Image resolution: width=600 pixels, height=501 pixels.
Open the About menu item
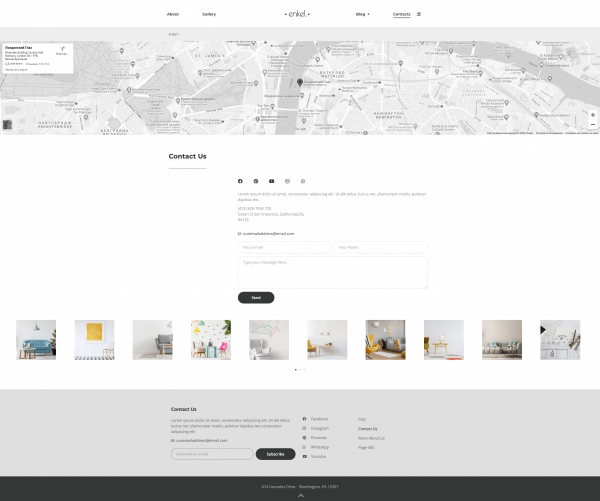tap(173, 14)
